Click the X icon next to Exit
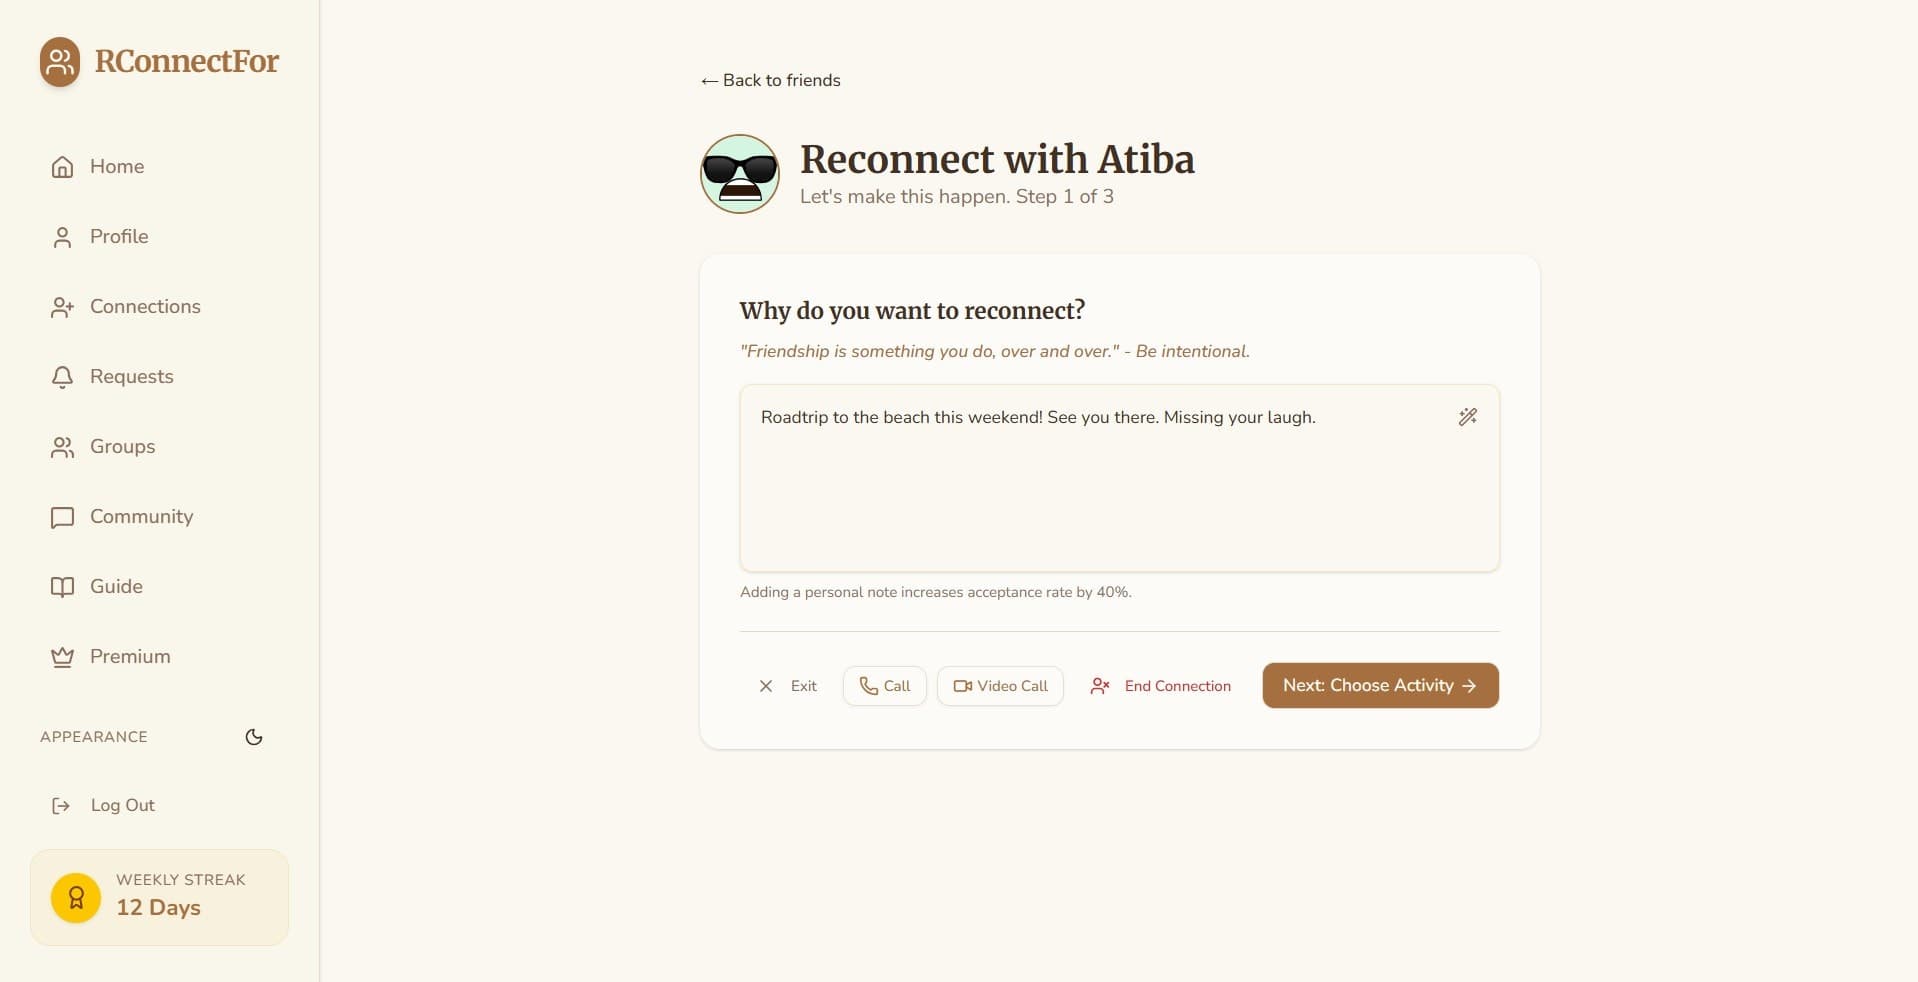The width and height of the screenshot is (1918, 982). point(766,686)
